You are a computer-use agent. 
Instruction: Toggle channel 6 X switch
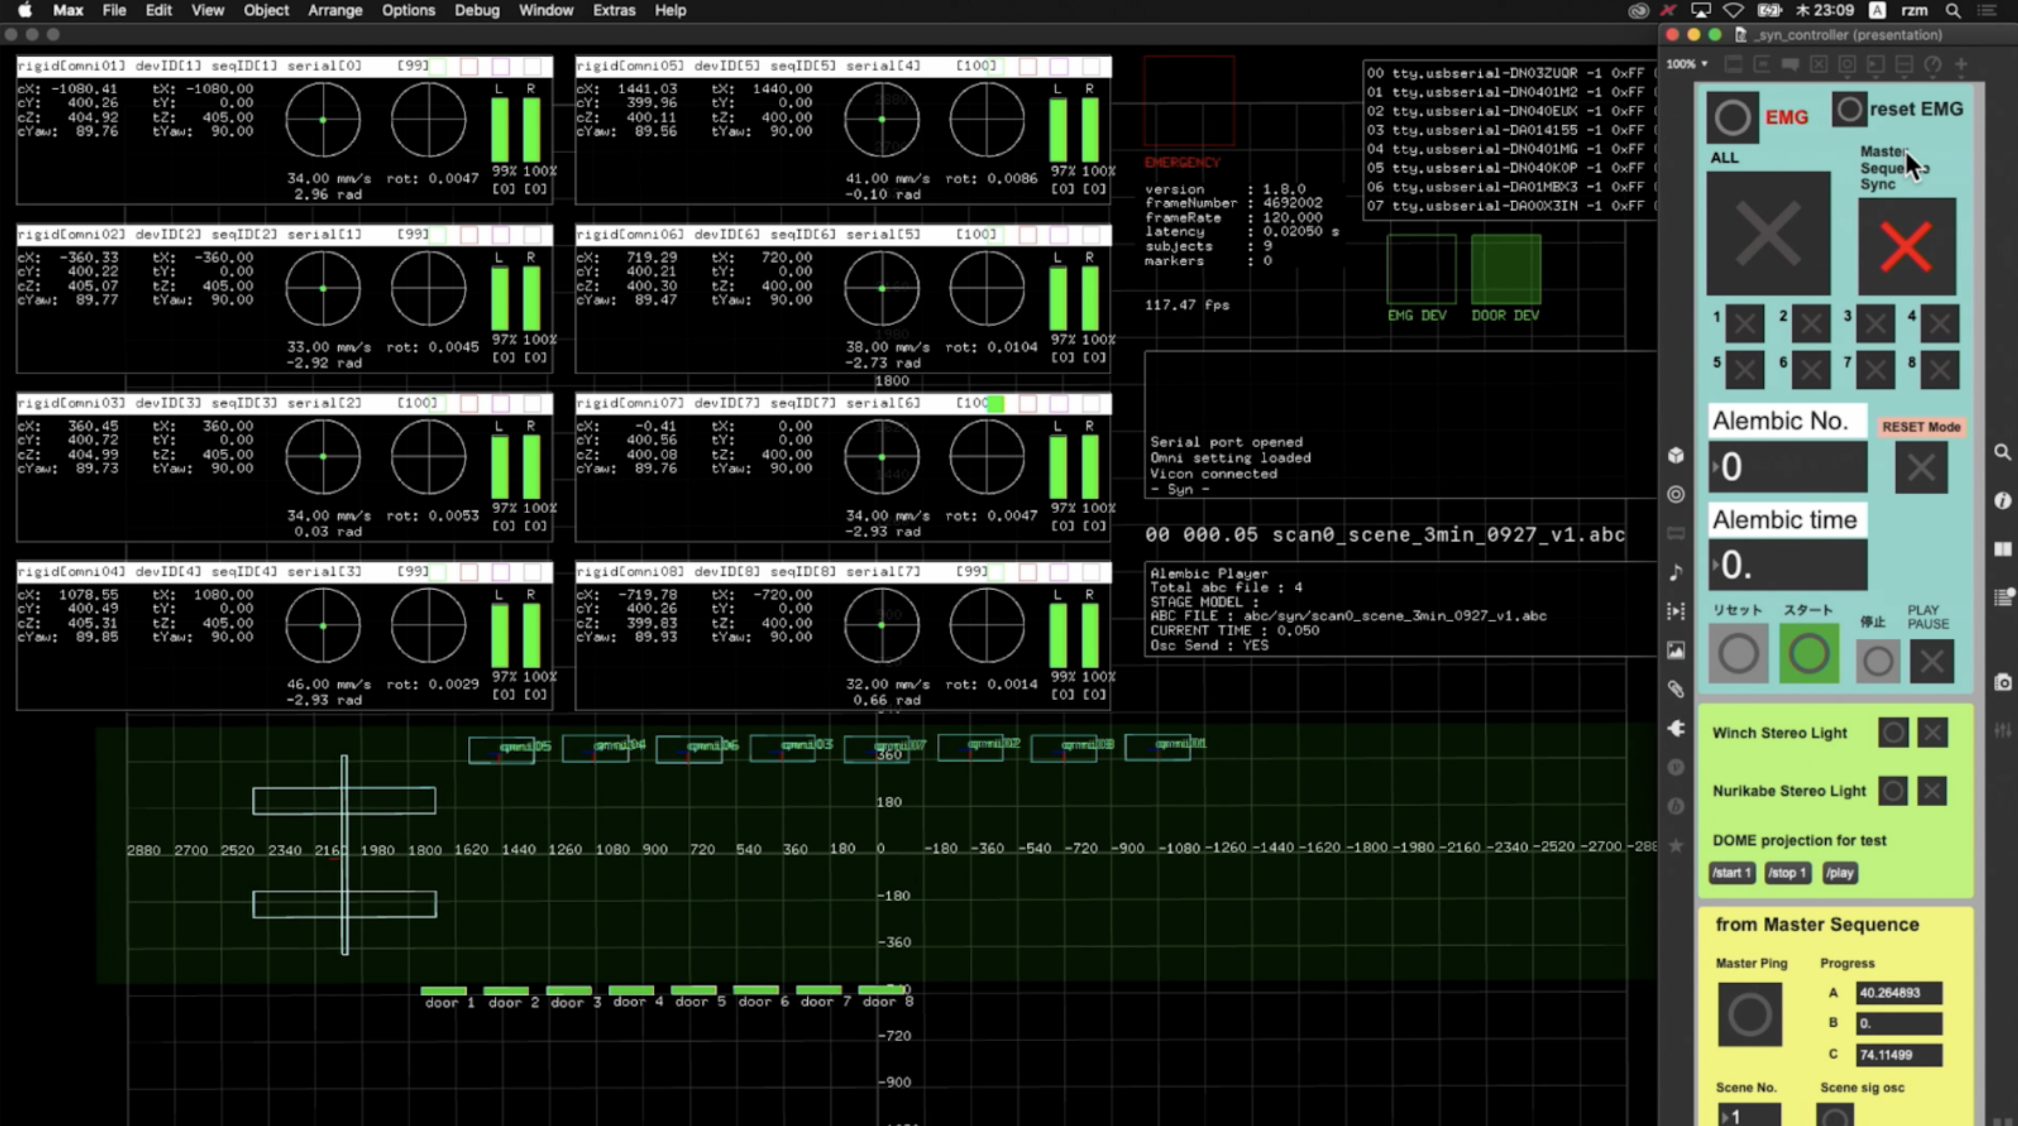[x=1810, y=370]
